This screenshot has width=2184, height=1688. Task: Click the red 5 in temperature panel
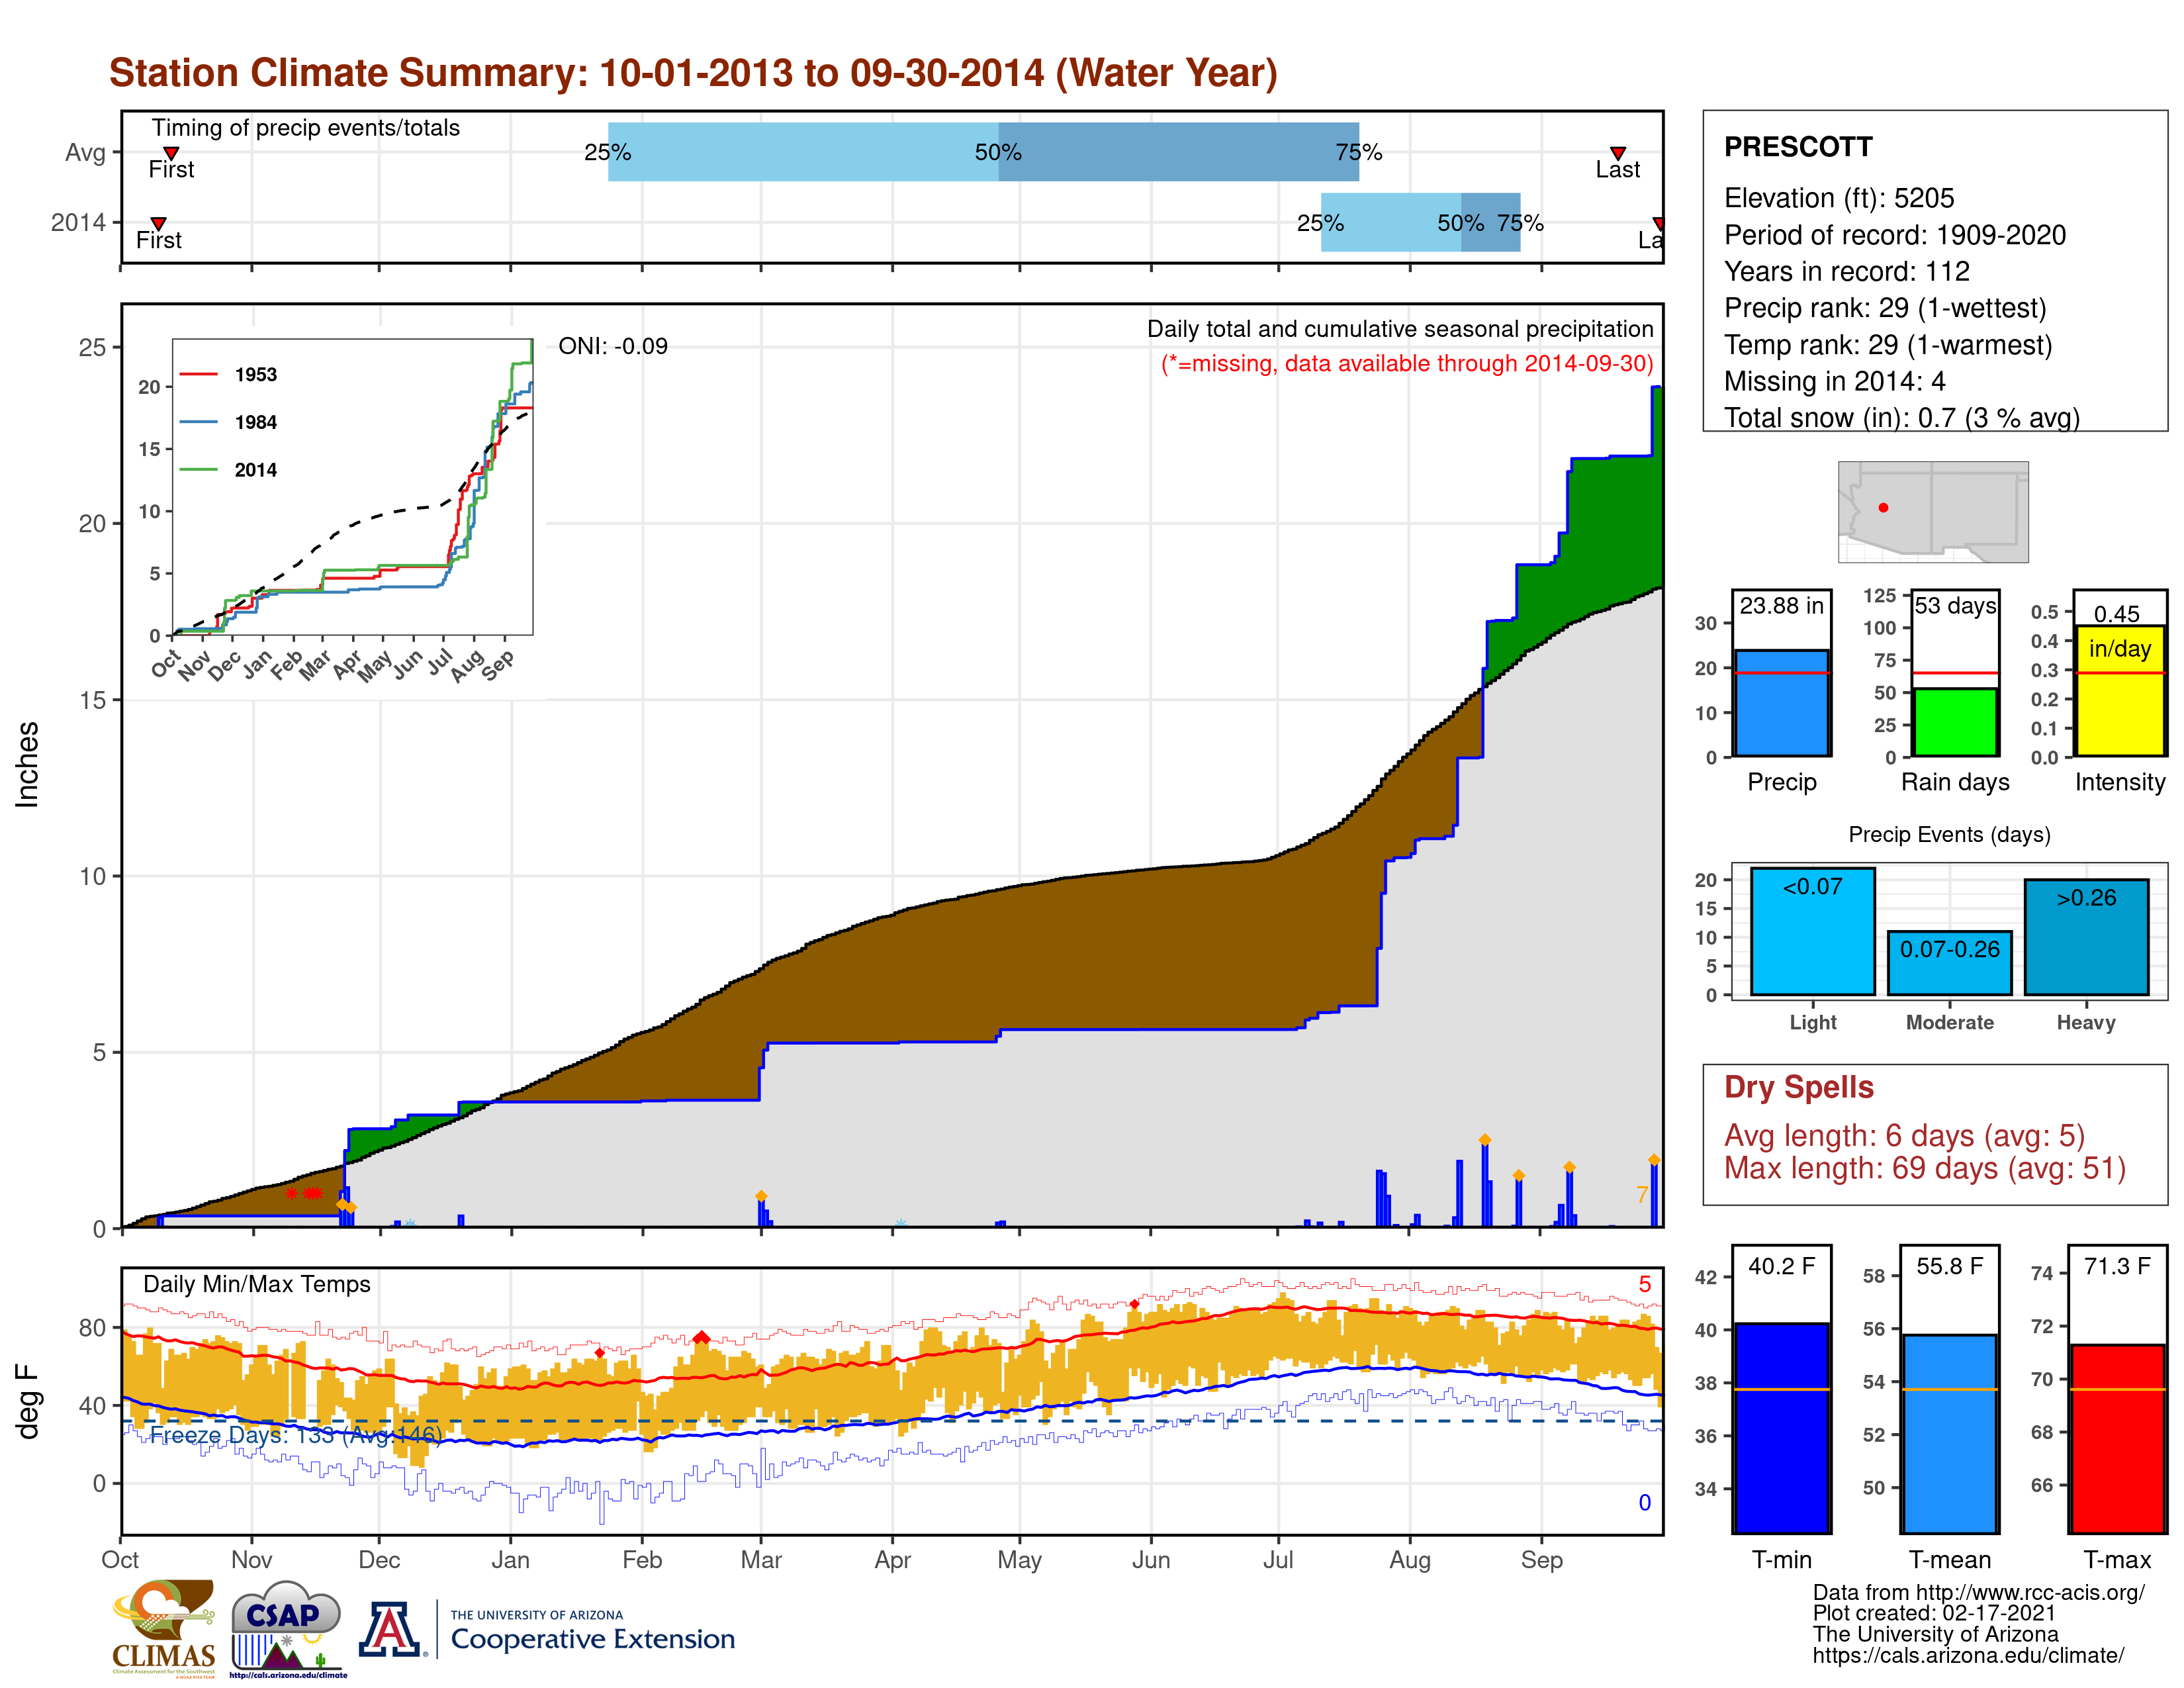point(1644,1284)
